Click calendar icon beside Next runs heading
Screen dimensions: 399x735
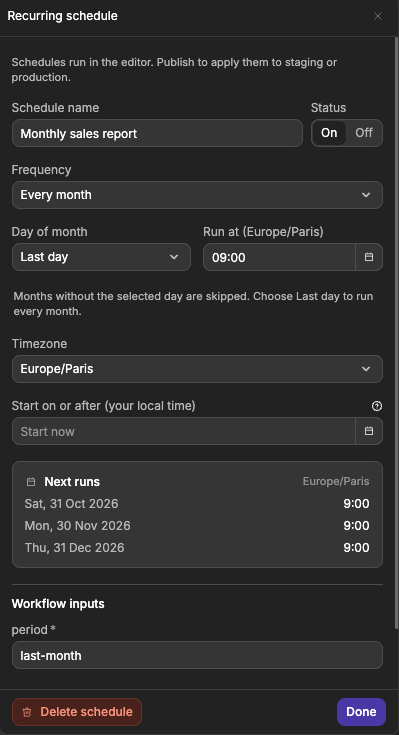click(31, 482)
